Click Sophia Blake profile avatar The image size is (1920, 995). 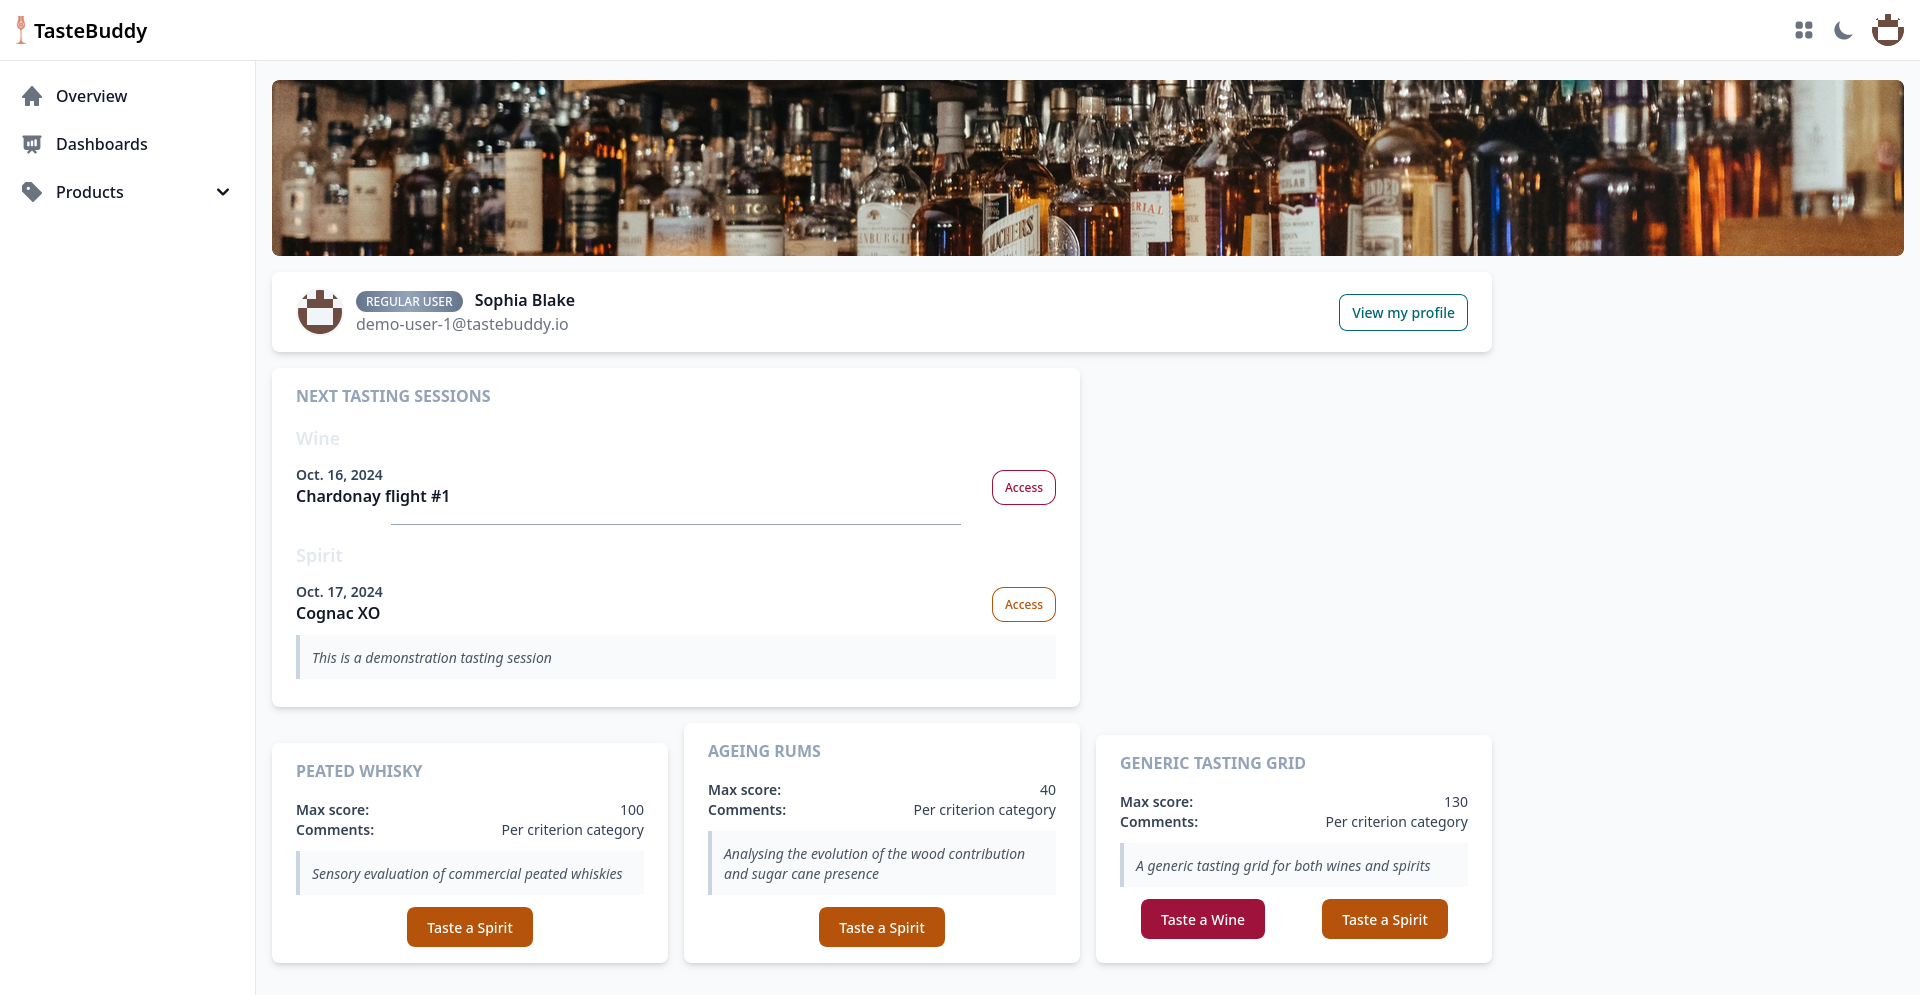point(320,312)
